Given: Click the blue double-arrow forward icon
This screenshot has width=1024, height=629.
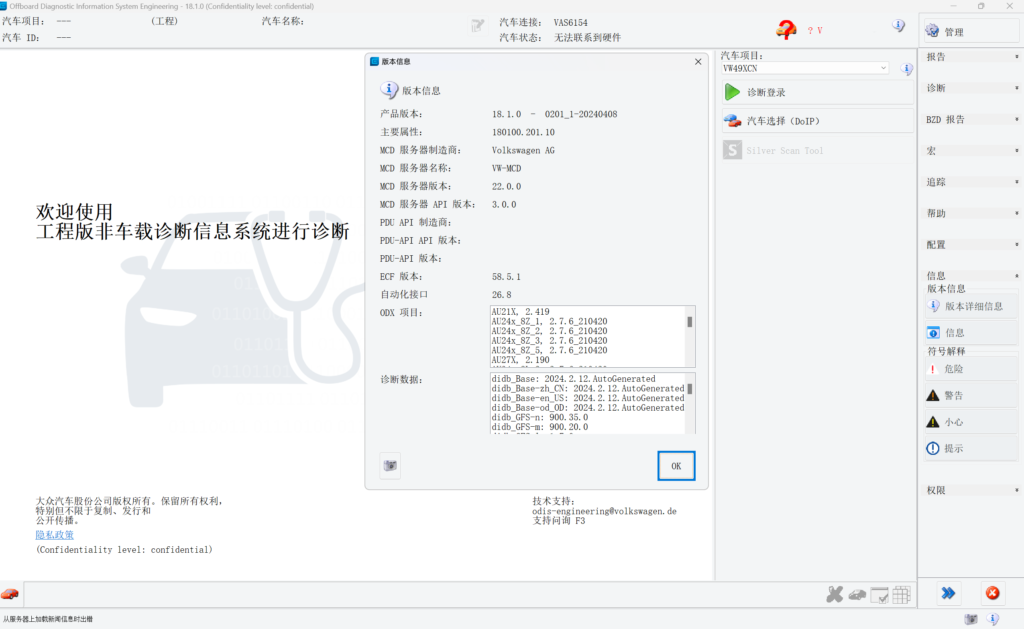Looking at the screenshot, I should (x=948, y=593).
